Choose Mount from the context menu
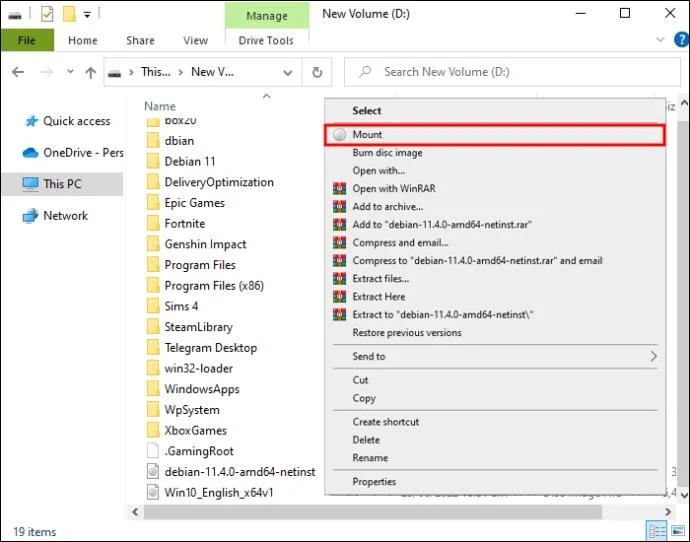690x542 pixels. [495, 135]
